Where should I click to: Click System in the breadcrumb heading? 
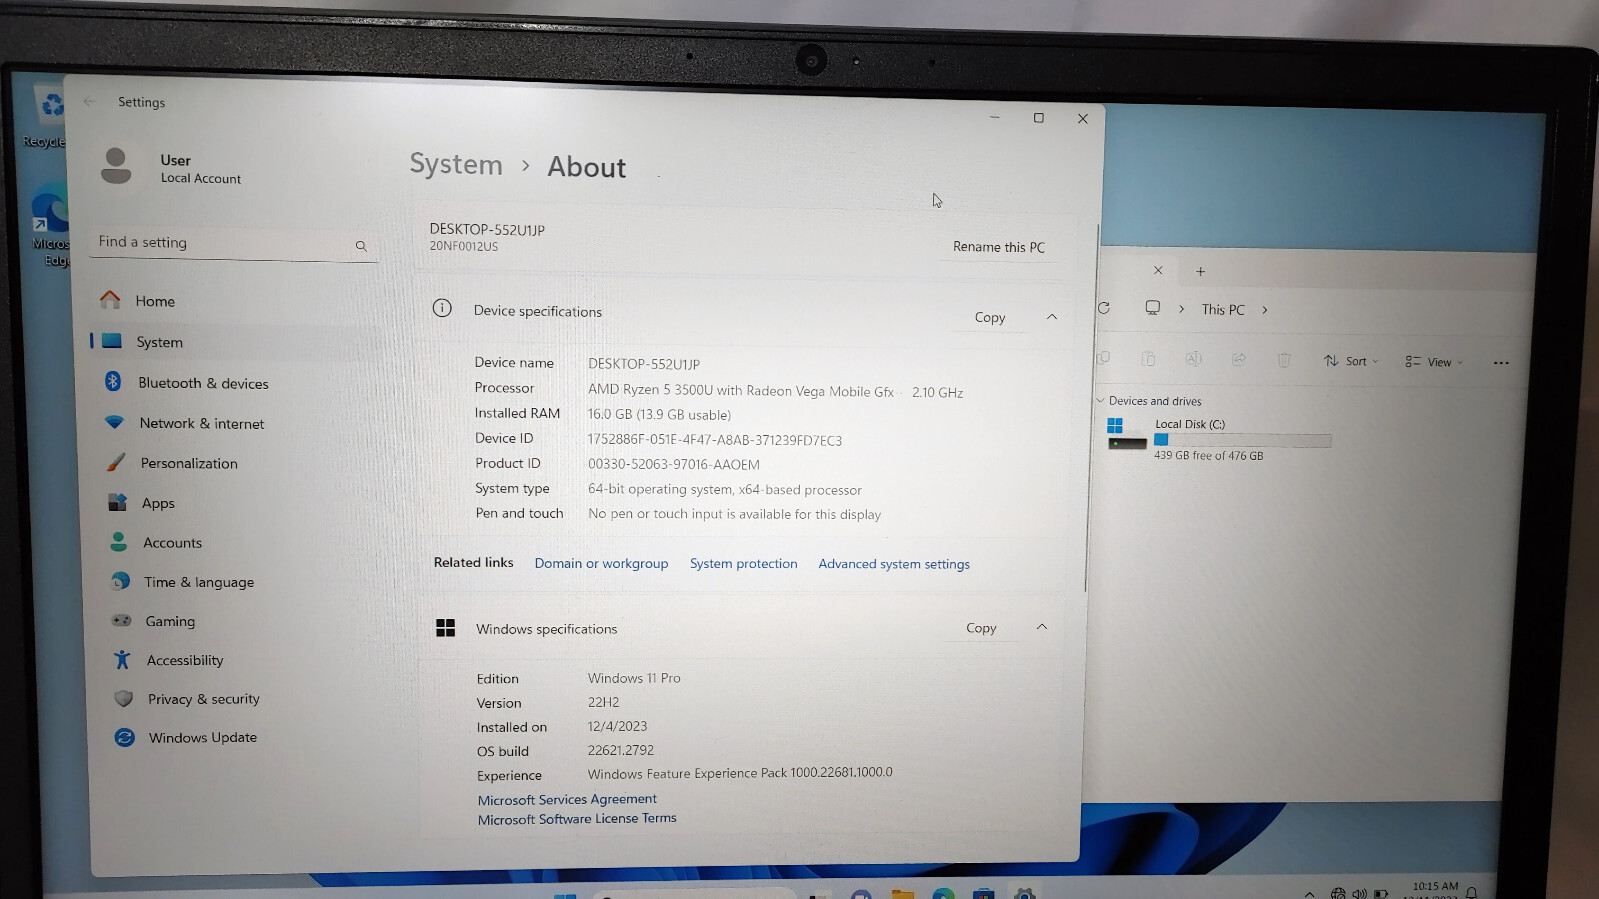[456, 164]
